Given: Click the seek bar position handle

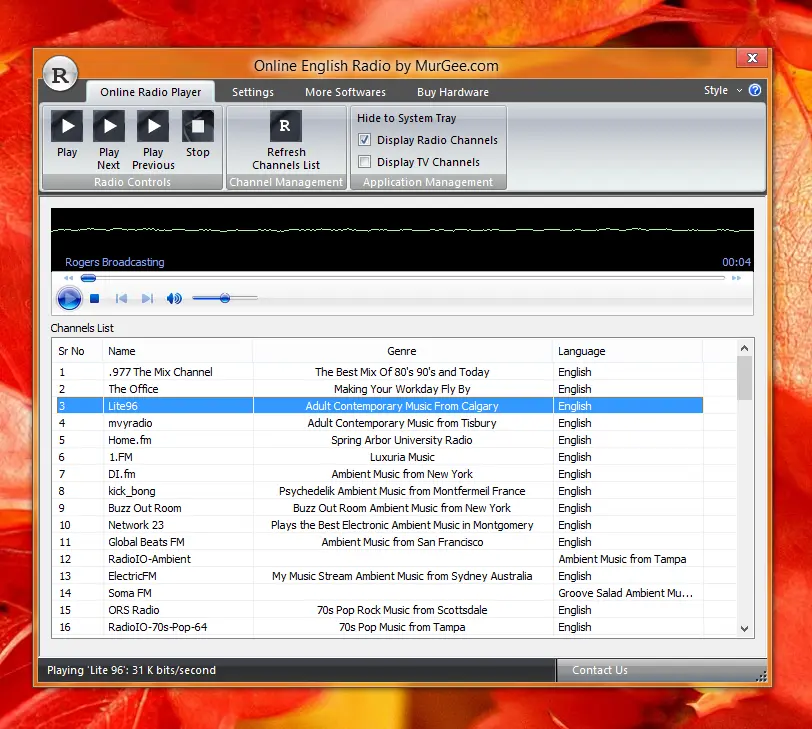Looking at the screenshot, I should [89, 278].
